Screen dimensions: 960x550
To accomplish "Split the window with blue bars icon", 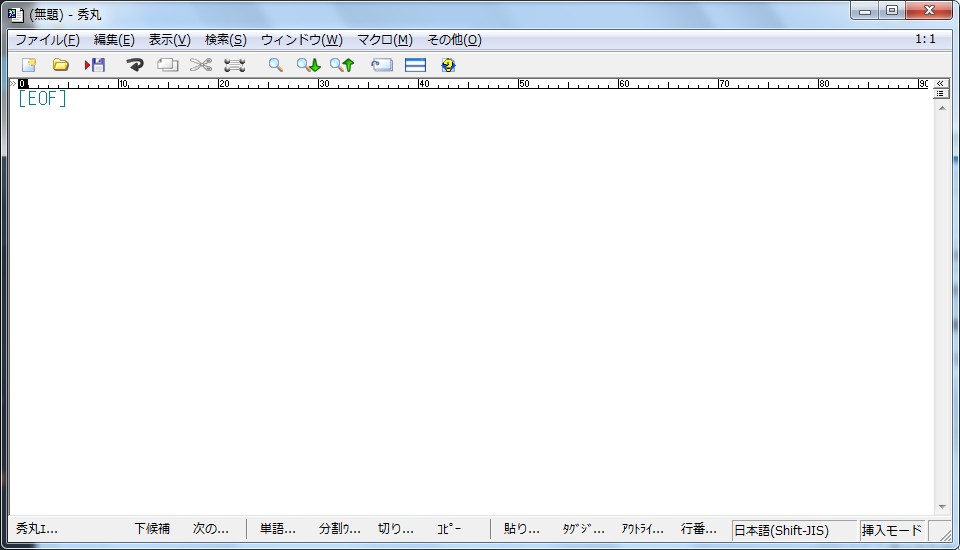I will pyautogui.click(x=416, y=65).
